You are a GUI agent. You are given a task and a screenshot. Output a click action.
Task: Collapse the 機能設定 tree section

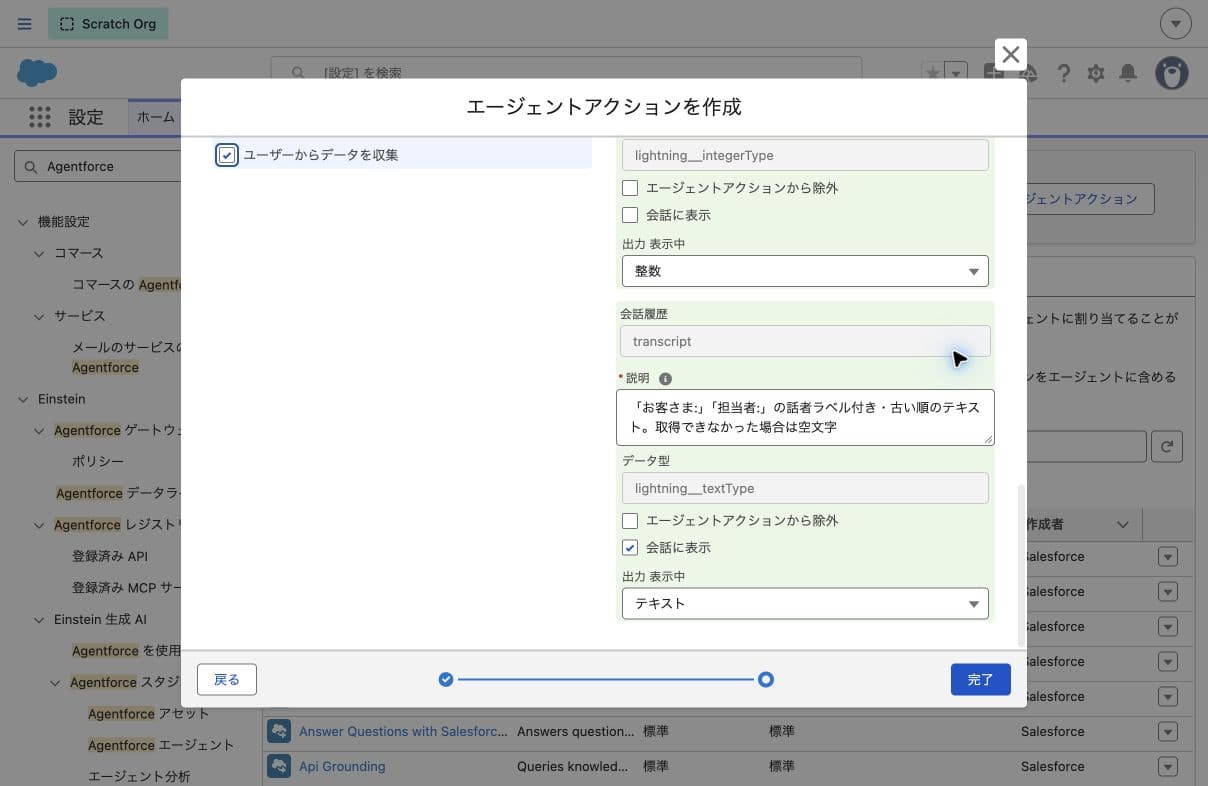(23, 222)
